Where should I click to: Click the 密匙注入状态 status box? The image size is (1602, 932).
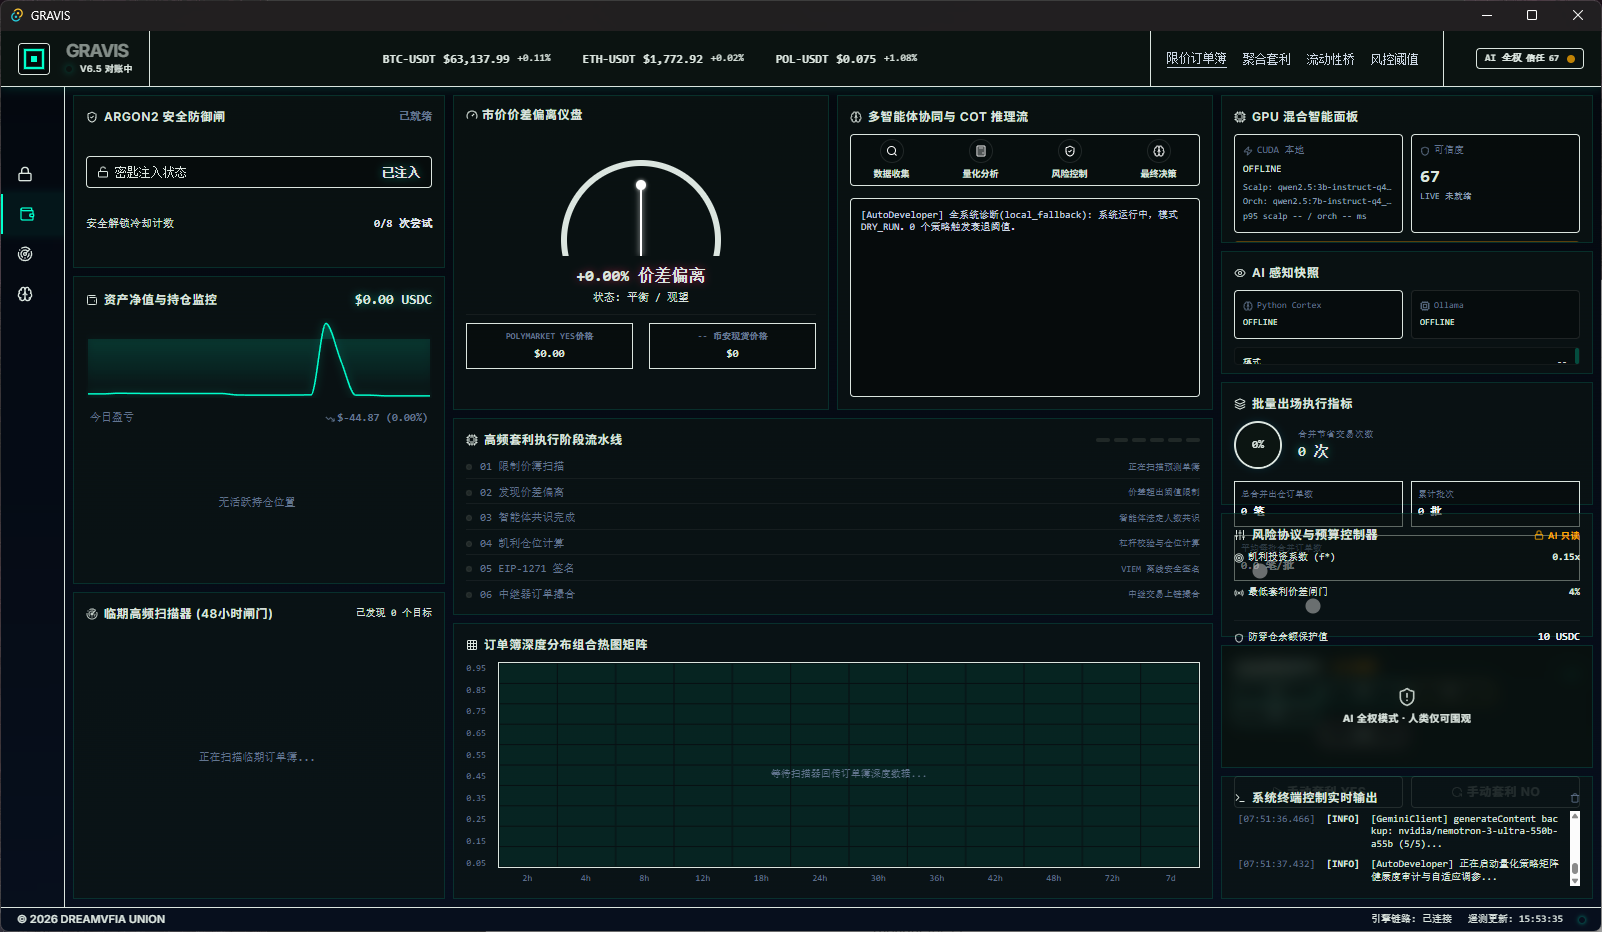pos(259,172)
